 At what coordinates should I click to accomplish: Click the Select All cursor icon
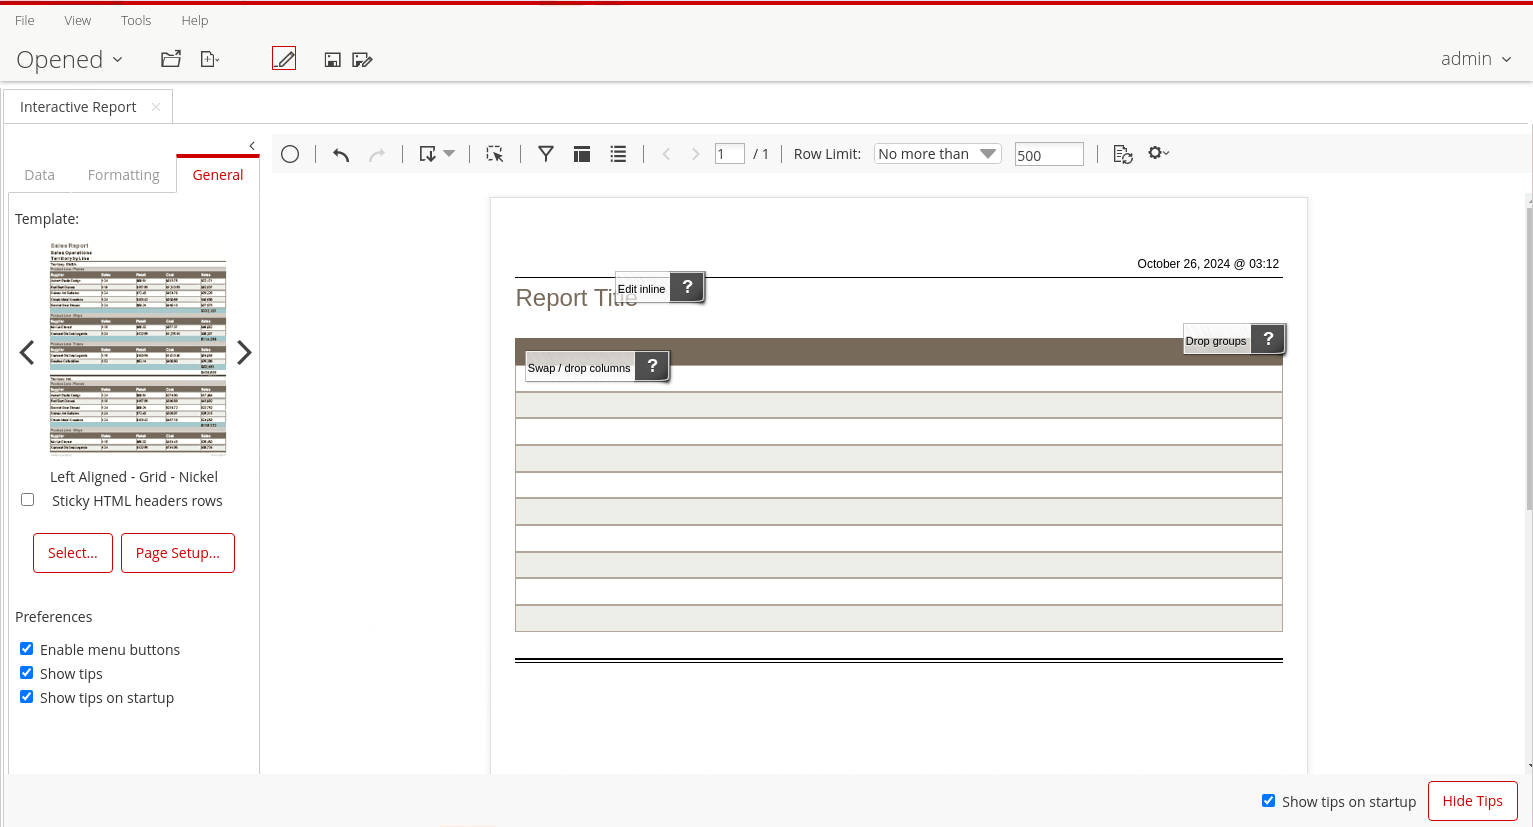[495, 154]
